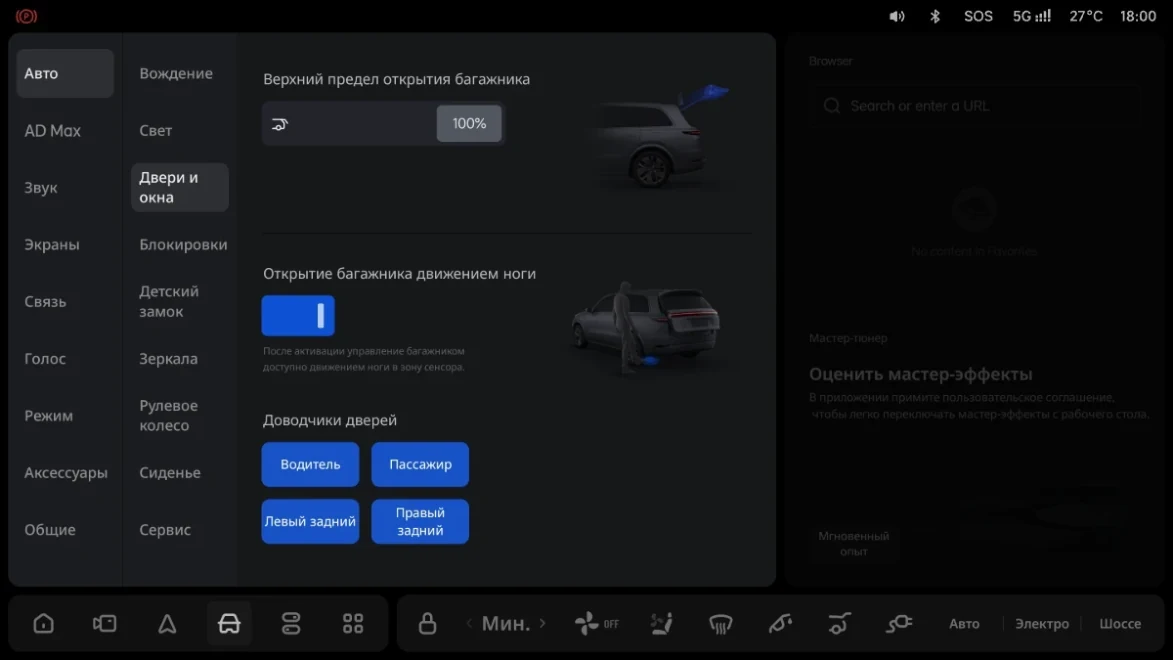The height and width of the screenshot is (660, 1173).
Task: Click the Browser URL search field
Action: pos(976,106)
